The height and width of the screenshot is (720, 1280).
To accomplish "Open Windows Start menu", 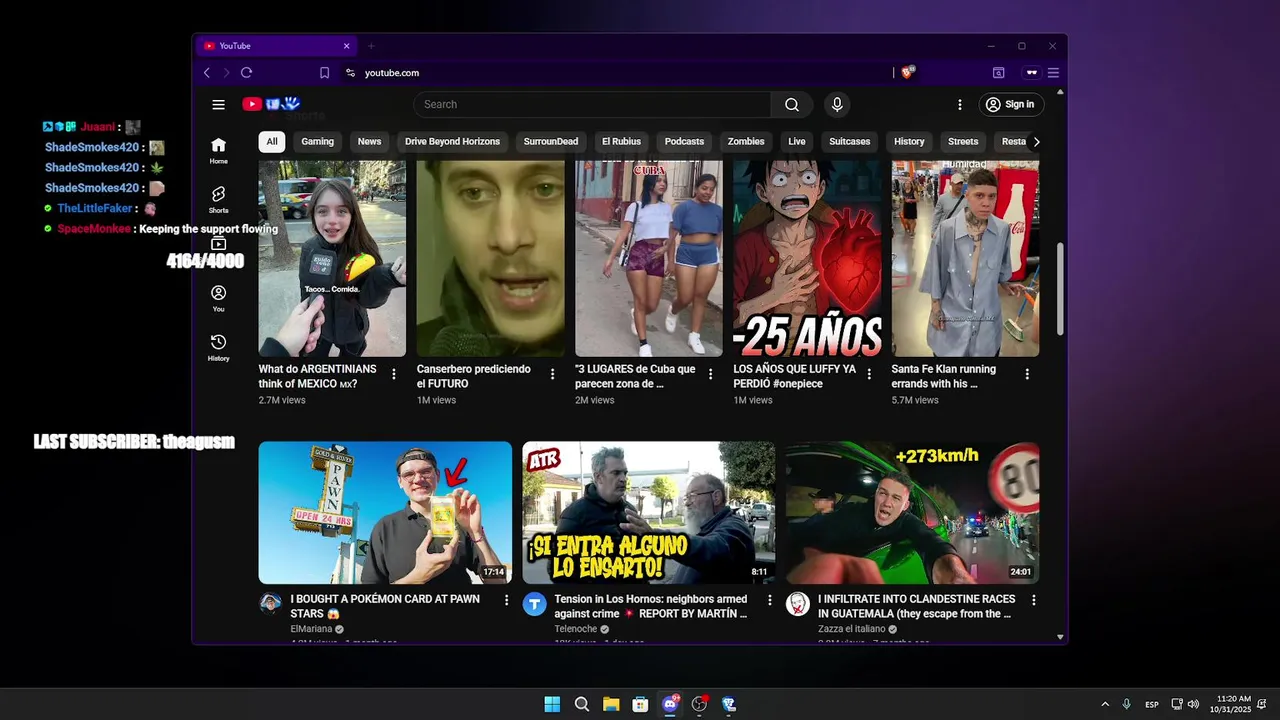I will (x=552, y=704).
